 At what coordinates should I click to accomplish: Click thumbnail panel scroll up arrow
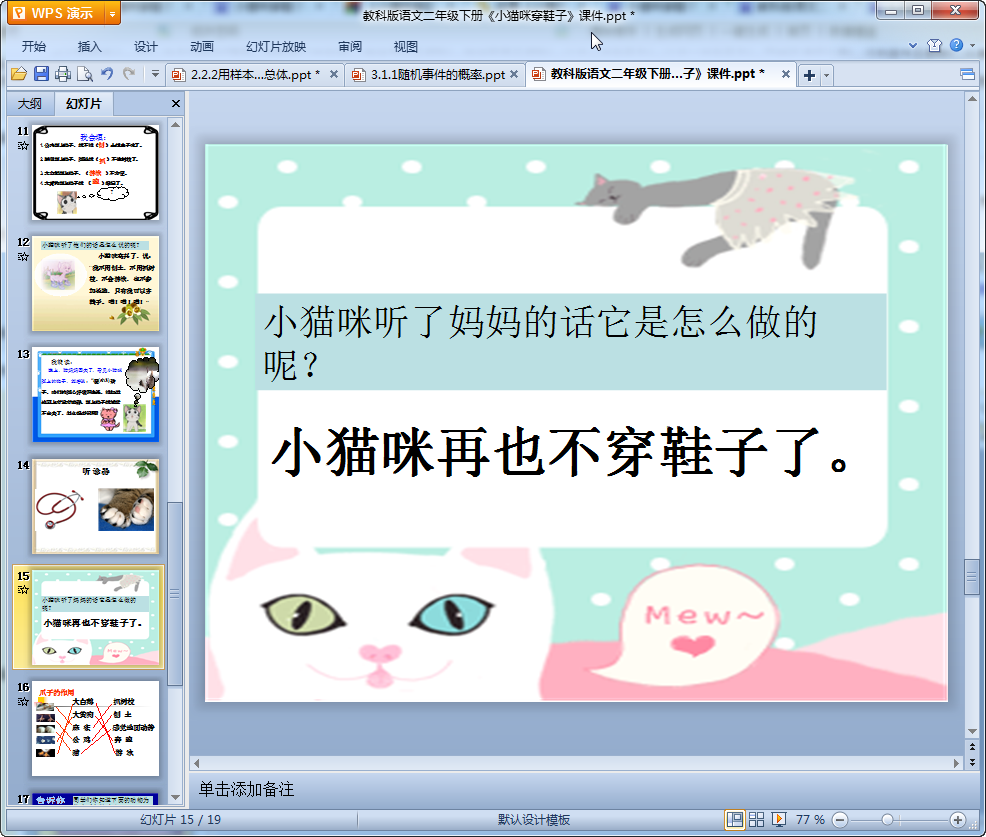[x=175, y=125]
